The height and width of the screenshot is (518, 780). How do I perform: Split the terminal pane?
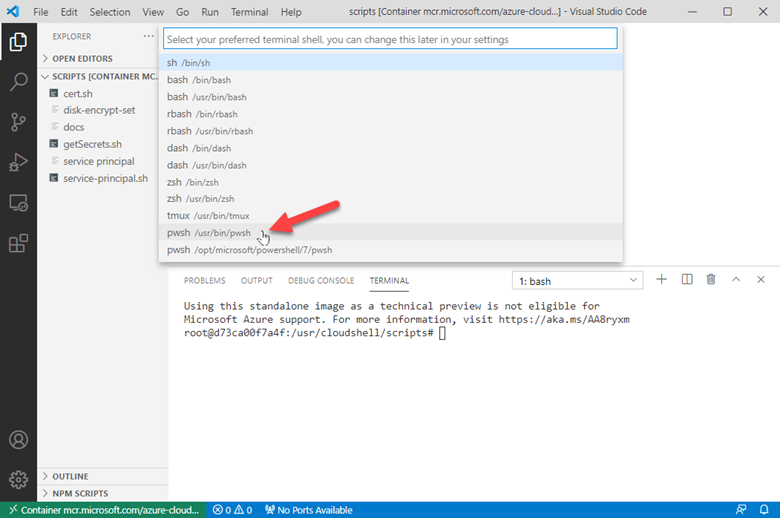[687, 280]
